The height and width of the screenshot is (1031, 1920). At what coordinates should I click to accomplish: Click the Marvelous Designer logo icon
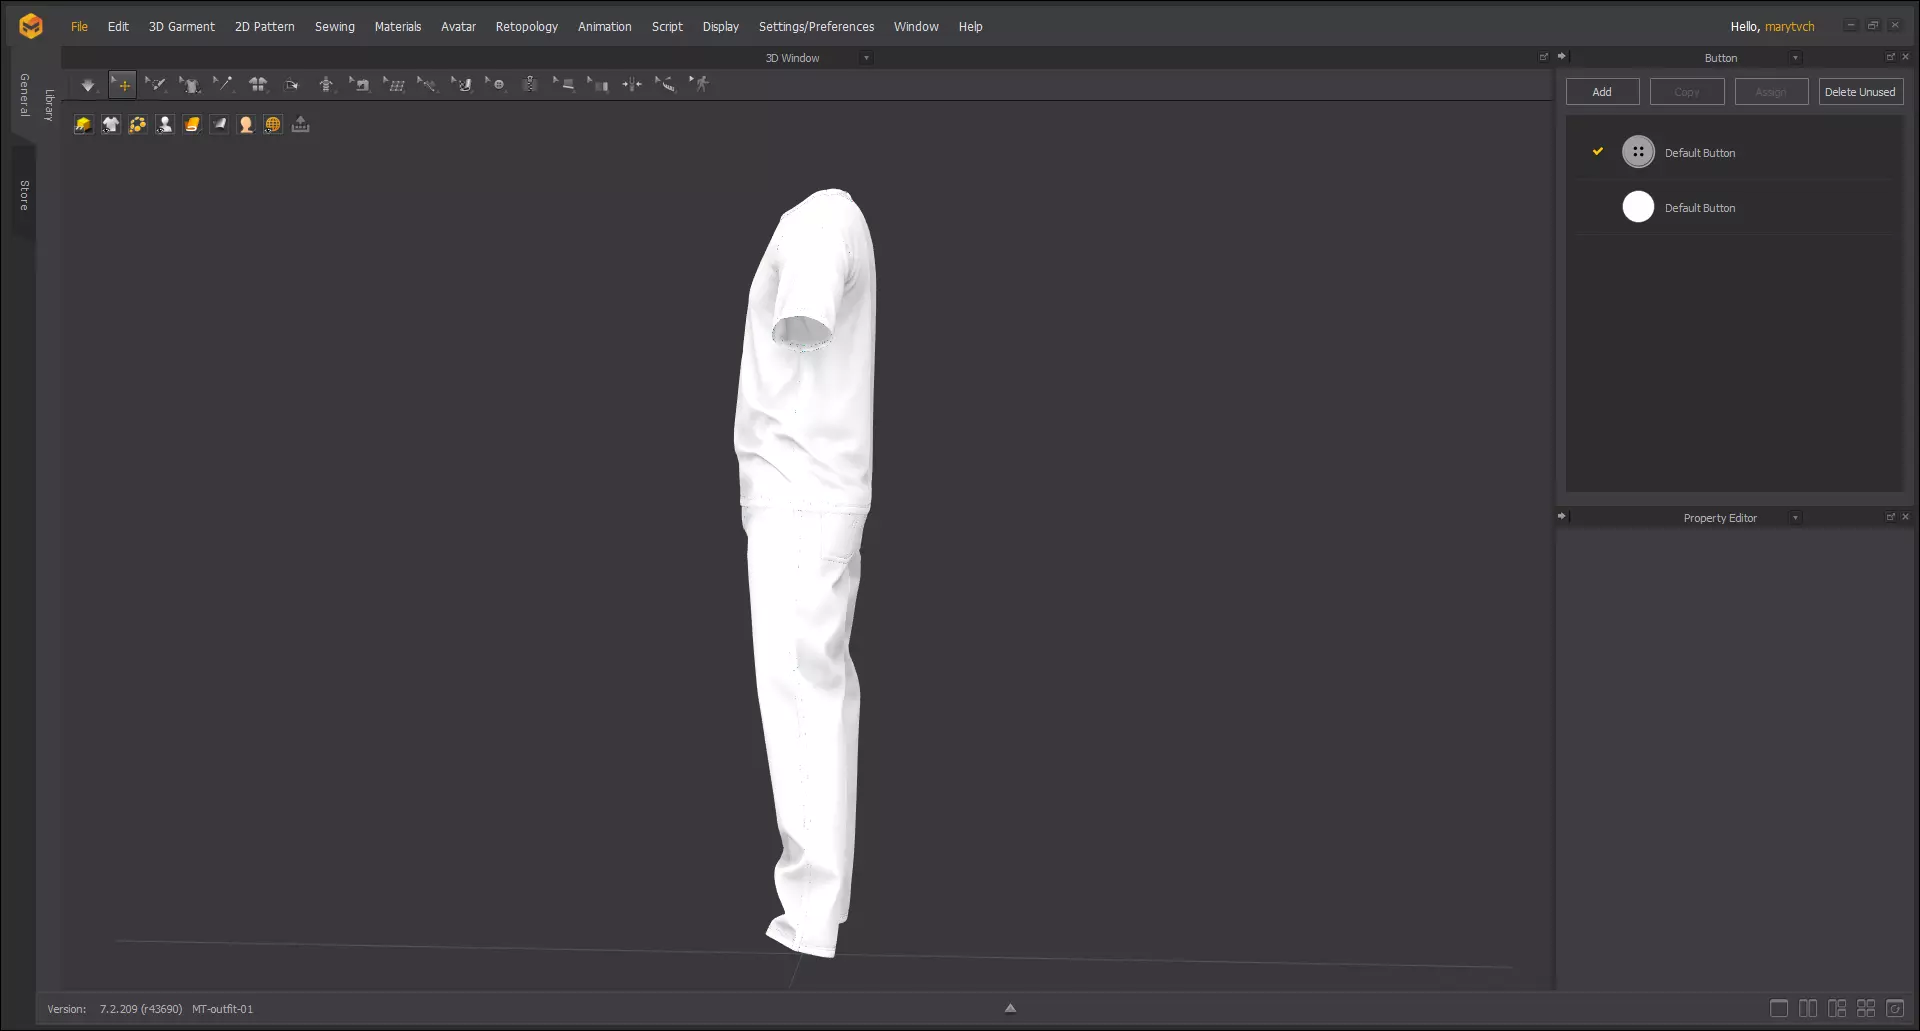coord(31,26)
